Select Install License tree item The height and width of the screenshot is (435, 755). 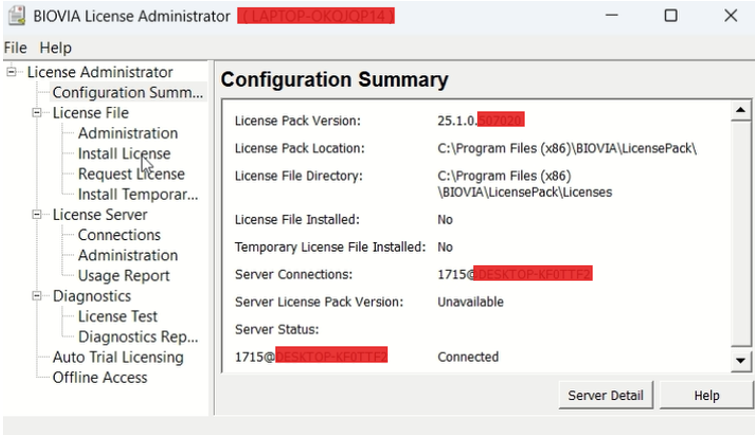click(124, 154)
